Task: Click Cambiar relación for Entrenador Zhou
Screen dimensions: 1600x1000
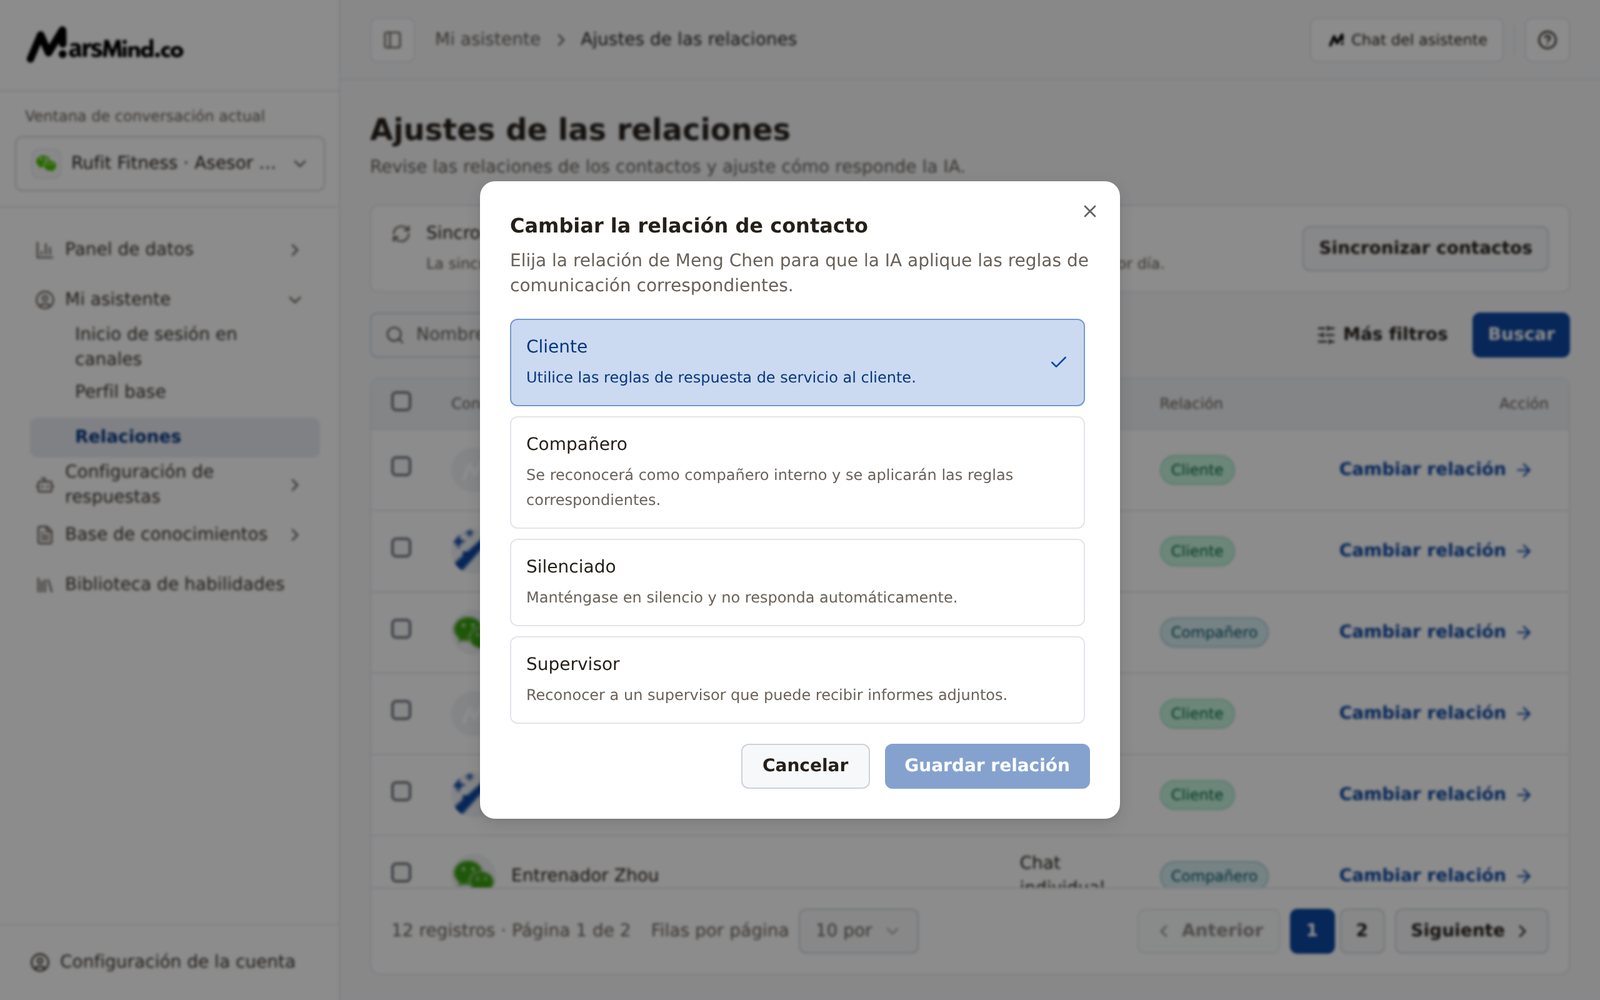Action: point(1435,875)
